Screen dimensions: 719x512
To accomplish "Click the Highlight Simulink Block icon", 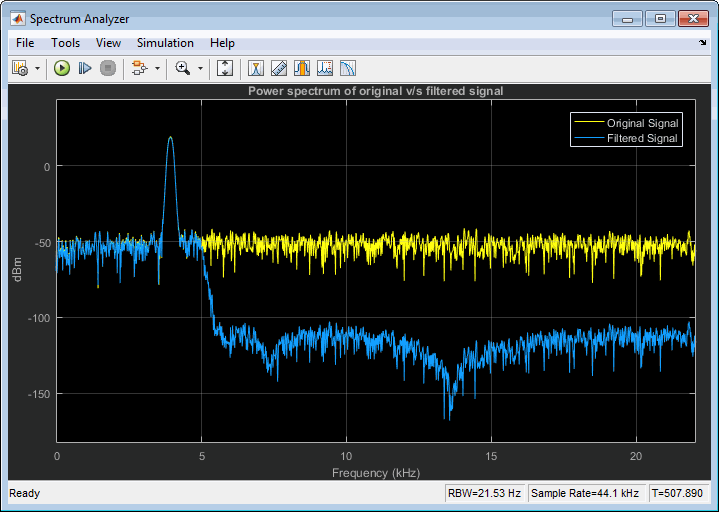I will [x=139, y=68].
